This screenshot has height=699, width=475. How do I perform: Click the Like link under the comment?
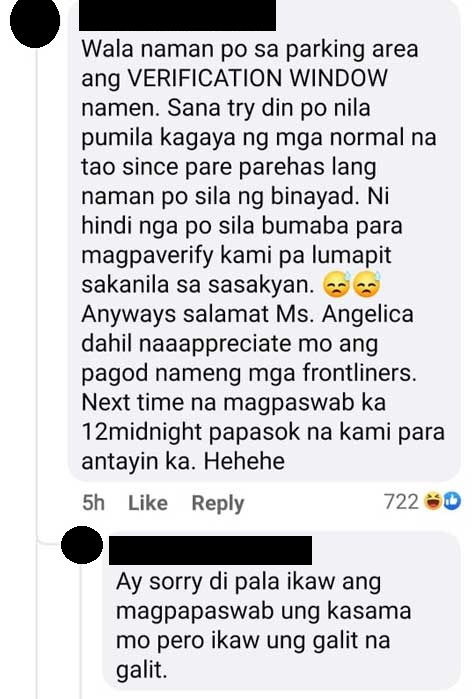coord(148,503)
